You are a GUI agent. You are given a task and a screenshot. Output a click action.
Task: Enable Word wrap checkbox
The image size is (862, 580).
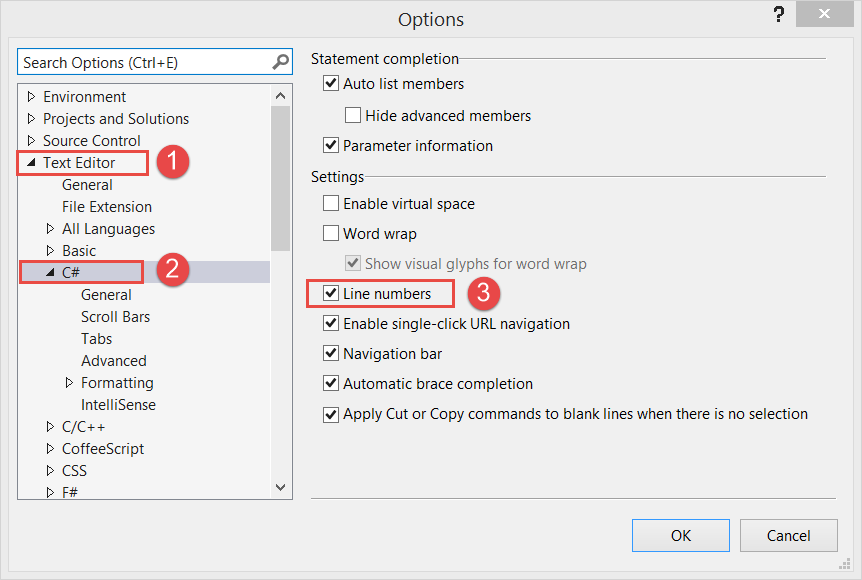[x=330, y=234]
